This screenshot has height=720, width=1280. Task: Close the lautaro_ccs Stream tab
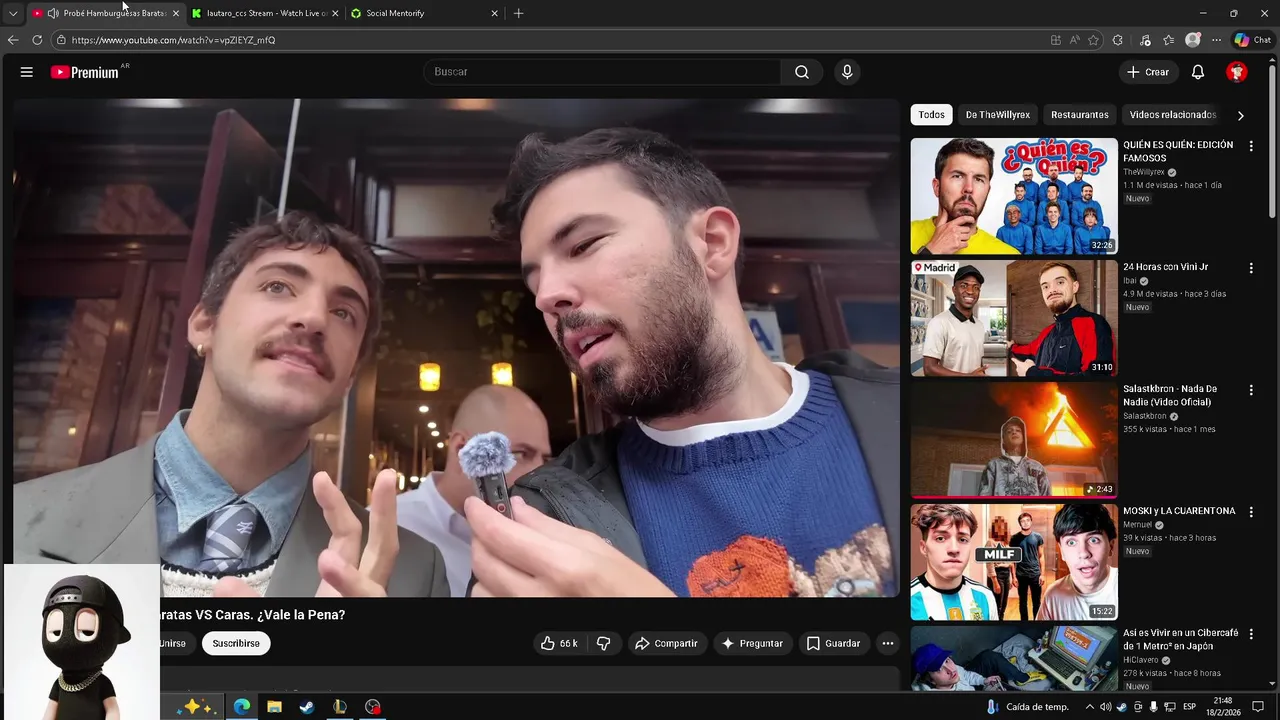coord(335,13)
